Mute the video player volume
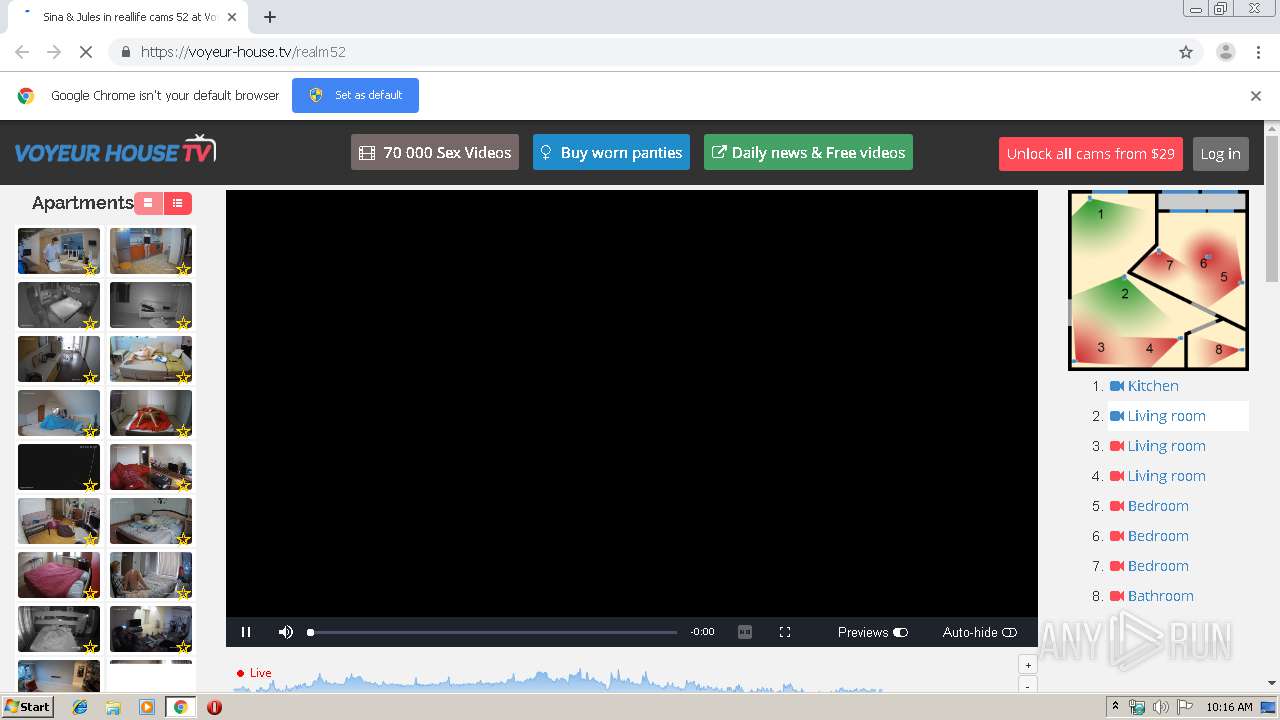The width and height of the screenshot is (1280, 720). 286,632
